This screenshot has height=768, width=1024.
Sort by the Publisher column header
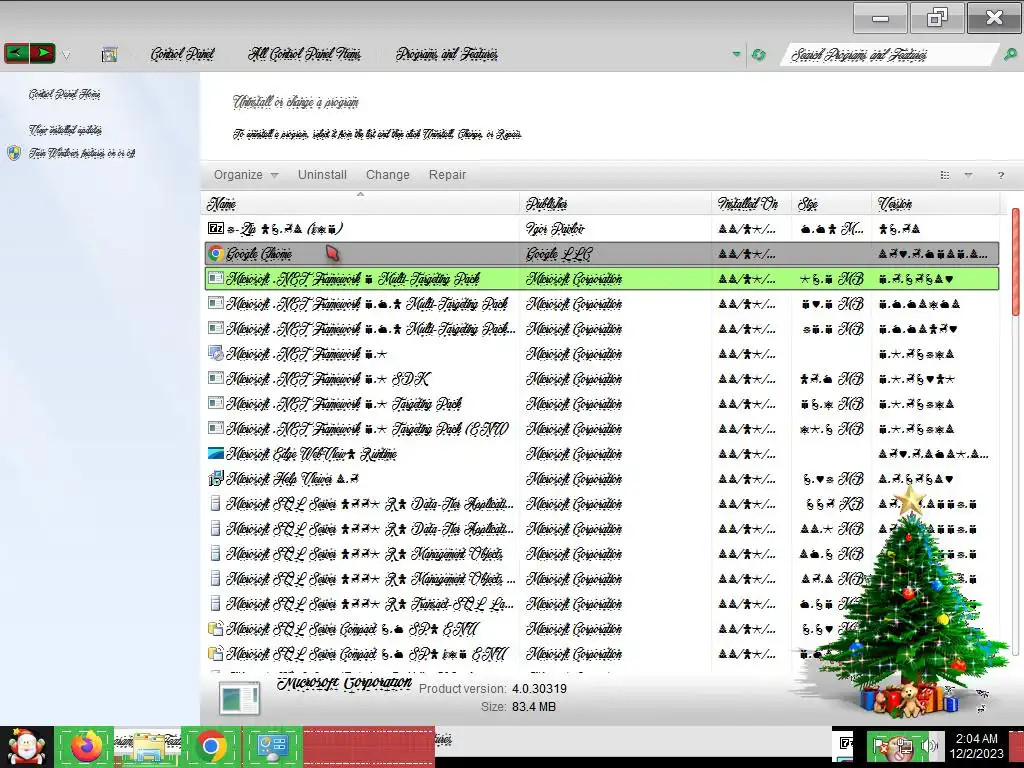pos(616,204)
